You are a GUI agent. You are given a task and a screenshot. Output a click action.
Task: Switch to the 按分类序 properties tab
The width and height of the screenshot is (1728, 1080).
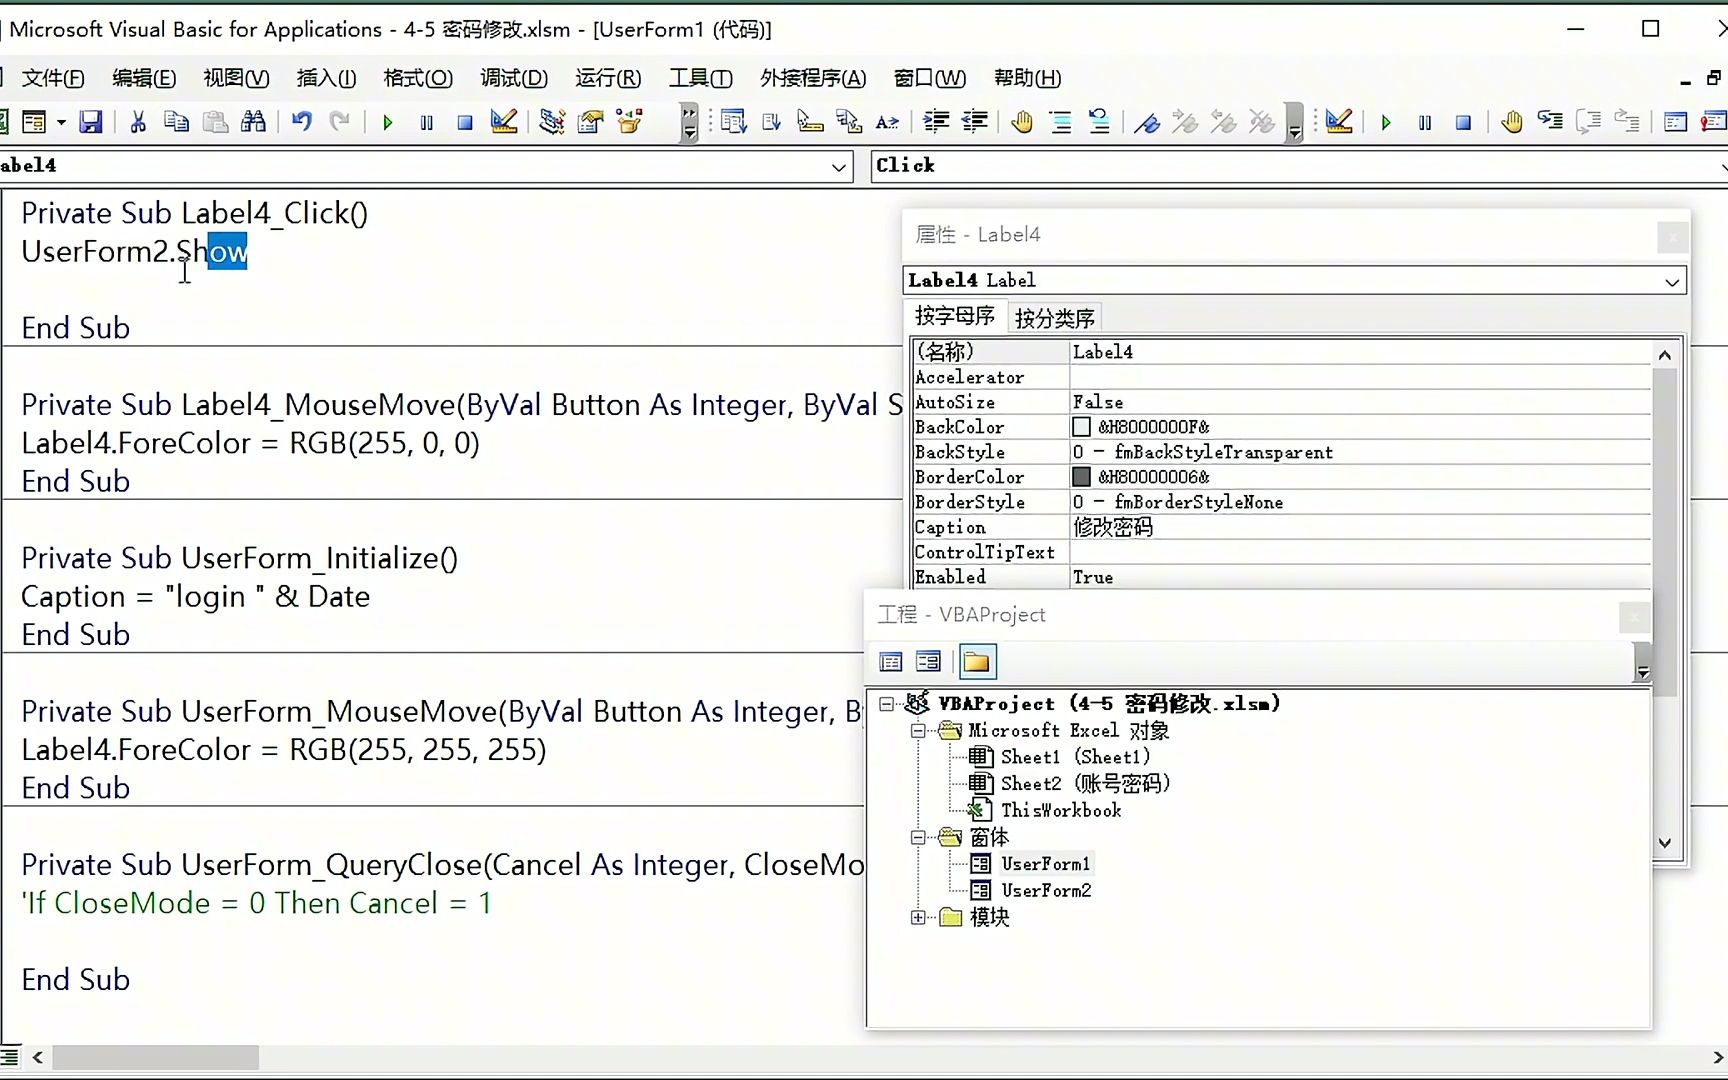click(1054, 316)
